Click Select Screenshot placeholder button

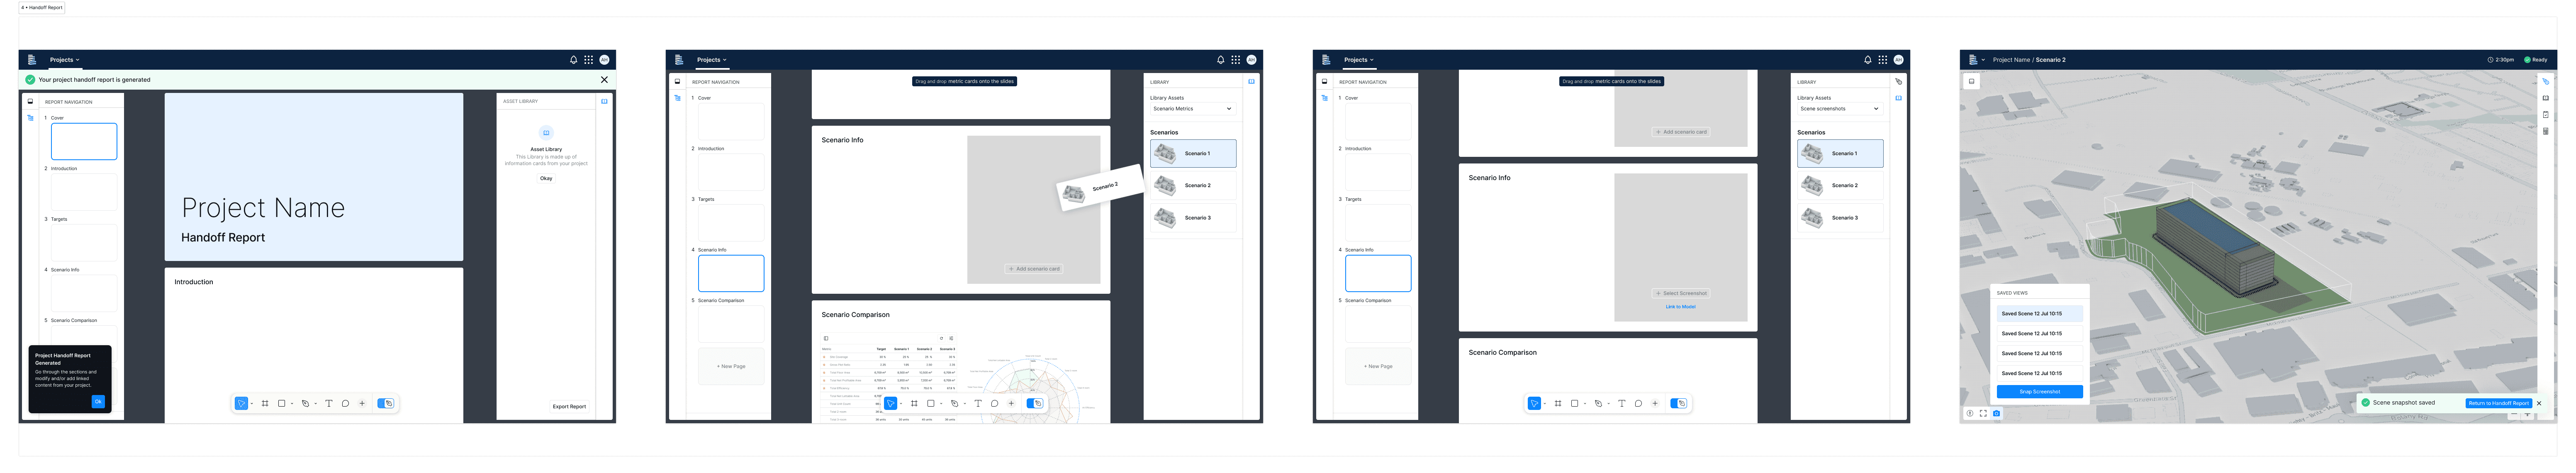tap(1680, 293)
